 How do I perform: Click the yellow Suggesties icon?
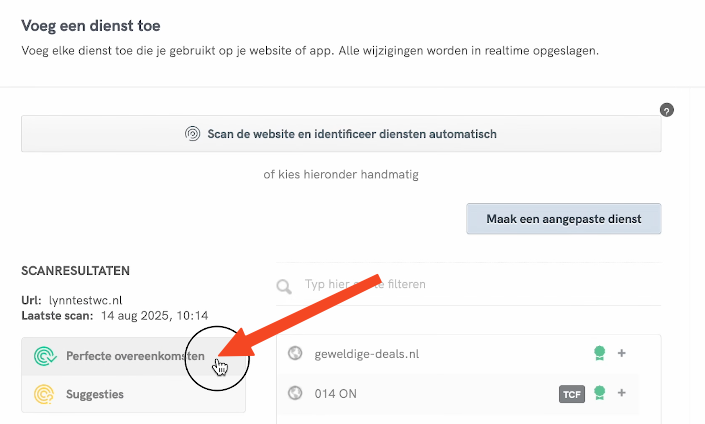pyautogui.click(x=44, y=394)
